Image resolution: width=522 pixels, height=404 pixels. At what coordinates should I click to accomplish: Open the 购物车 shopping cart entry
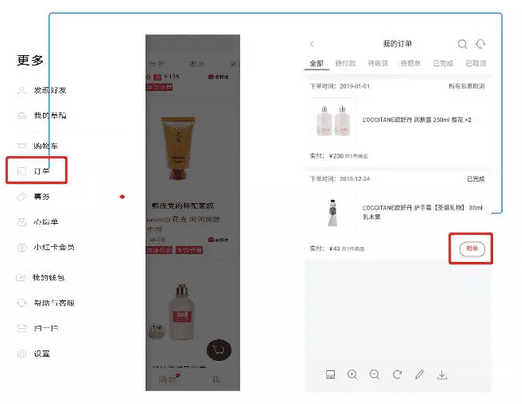click(37, 146)
